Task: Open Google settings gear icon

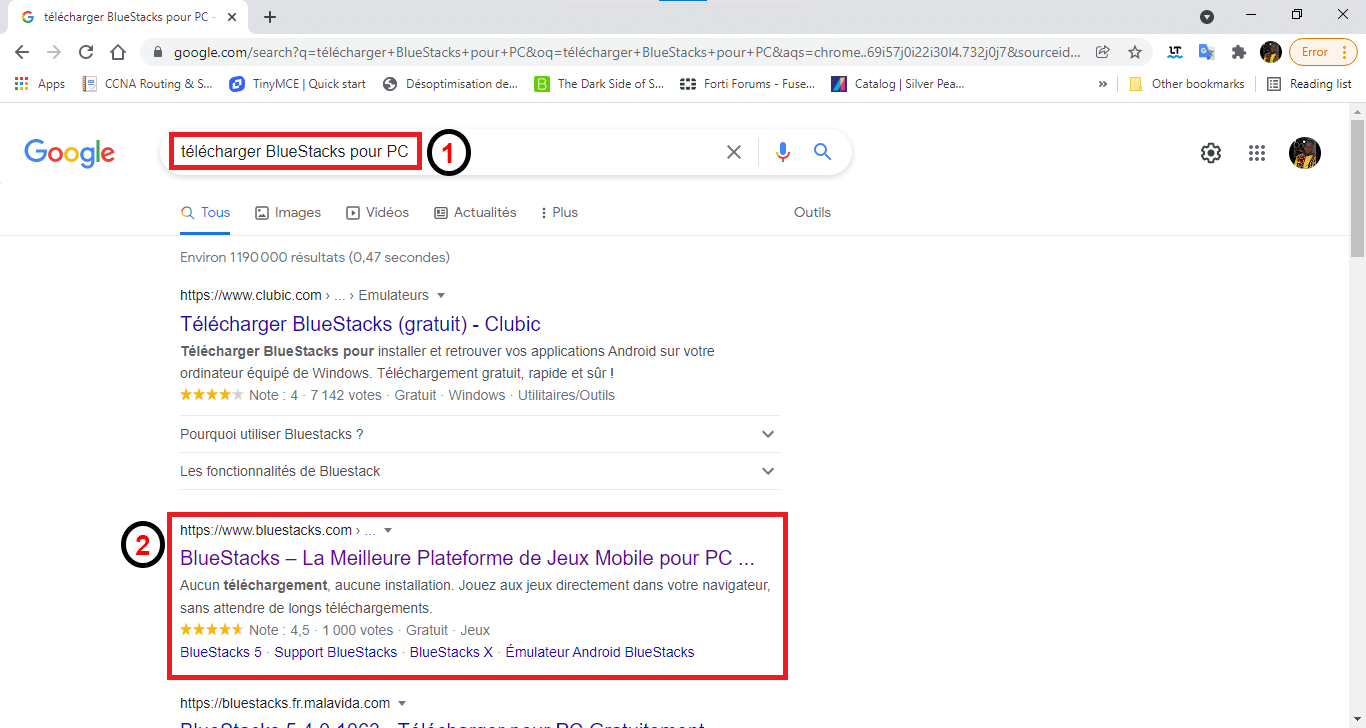Action: click(x=1211, y=153)
